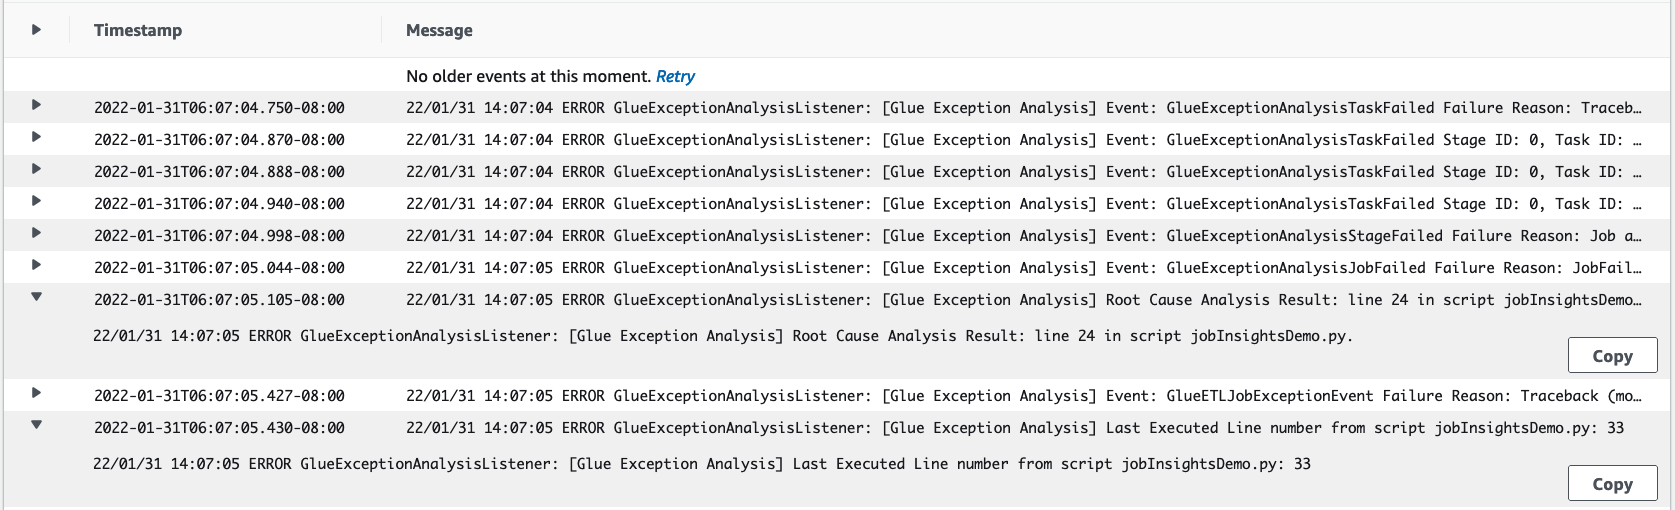This screenshot has width=1675, height=510.
Task: Click Retry link for older events
Action: [675, 76]
